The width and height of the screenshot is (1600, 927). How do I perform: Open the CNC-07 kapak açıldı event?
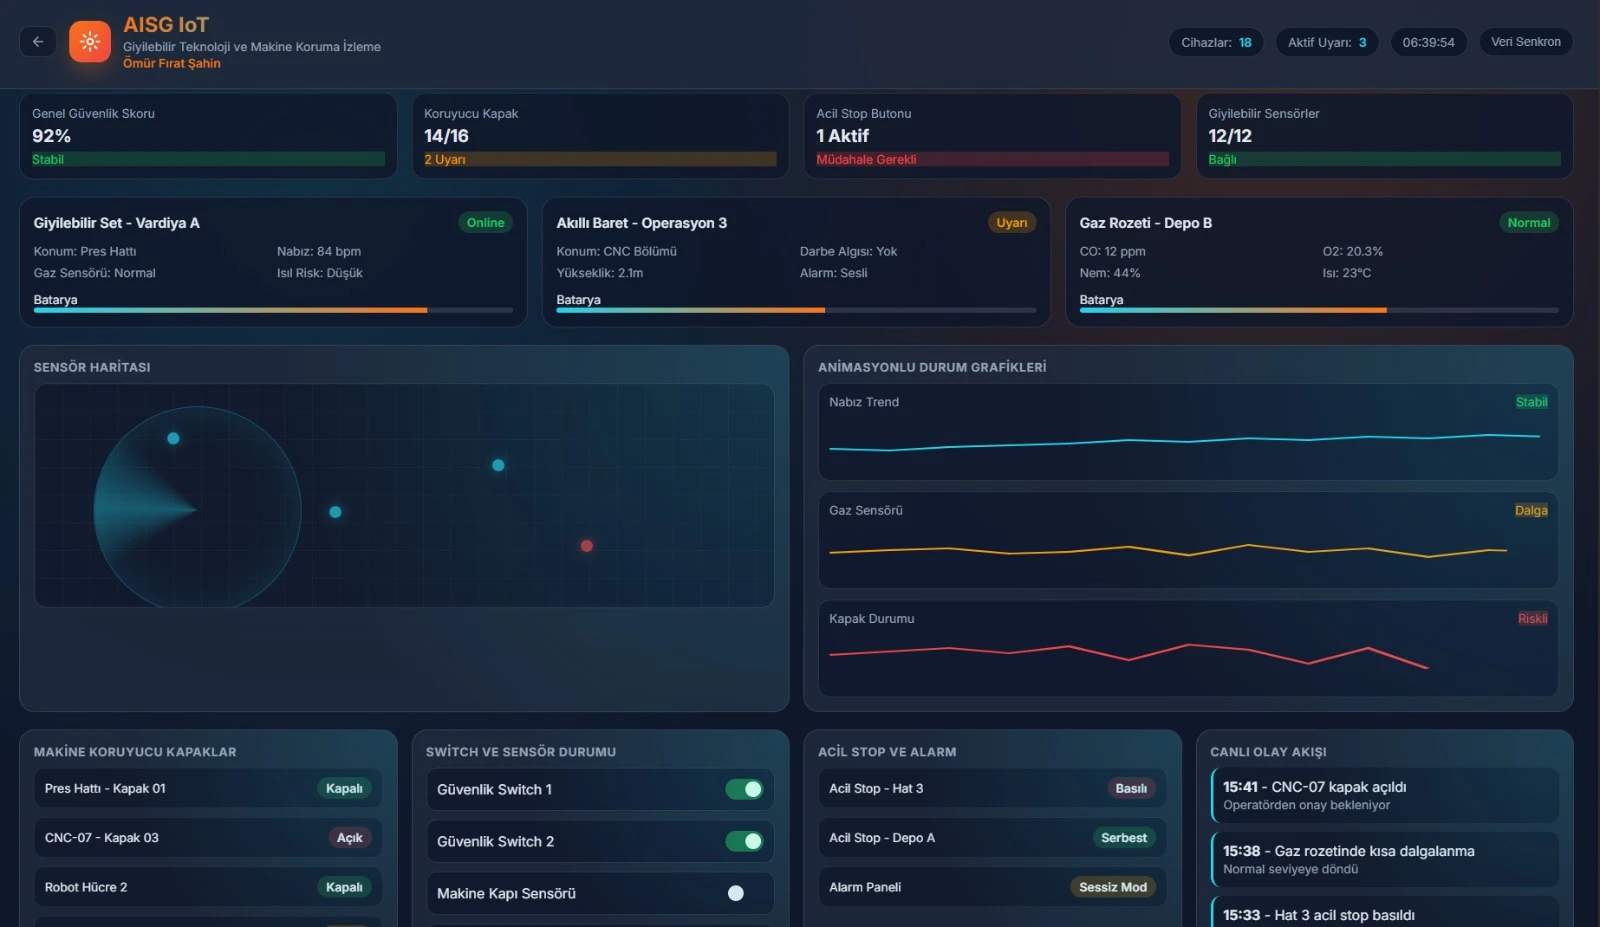(x=1384, y=796)
